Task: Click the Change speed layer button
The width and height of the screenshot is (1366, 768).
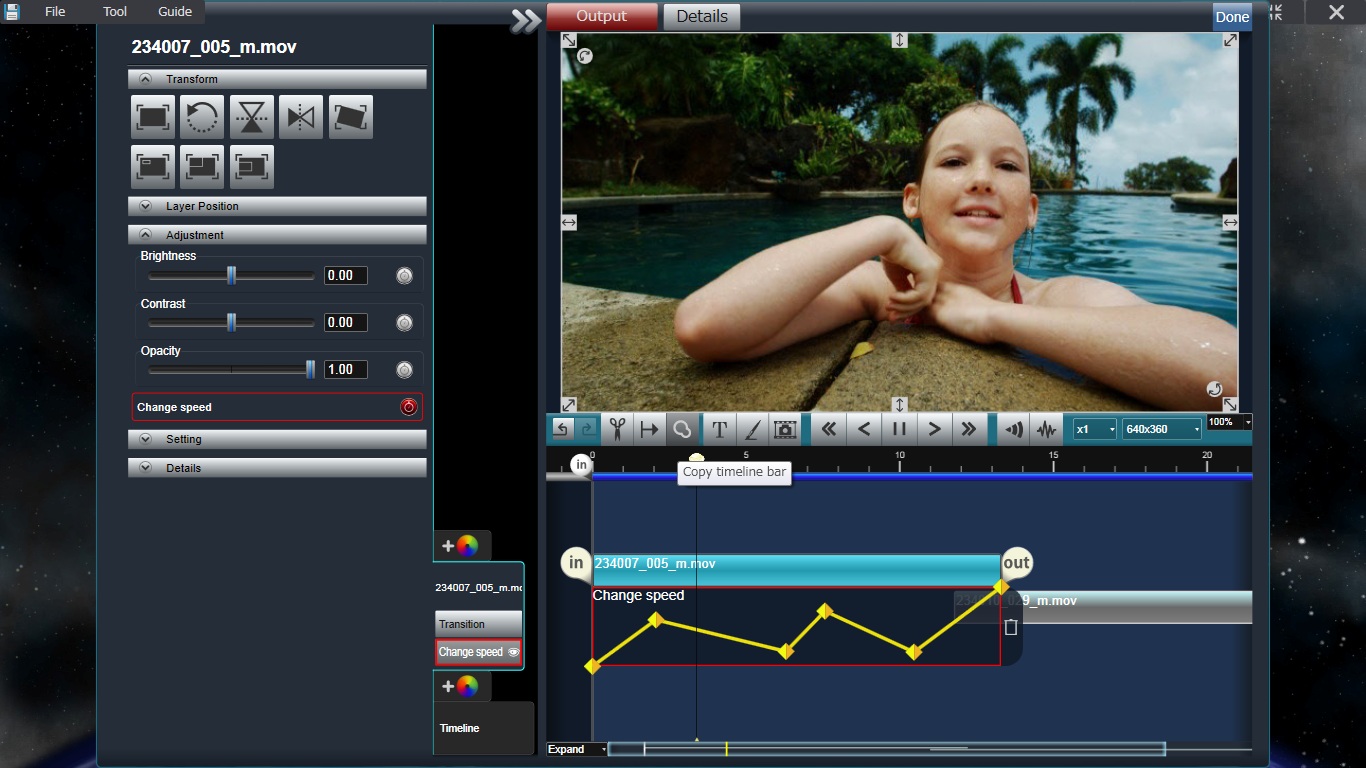Action: coord(478,652)
